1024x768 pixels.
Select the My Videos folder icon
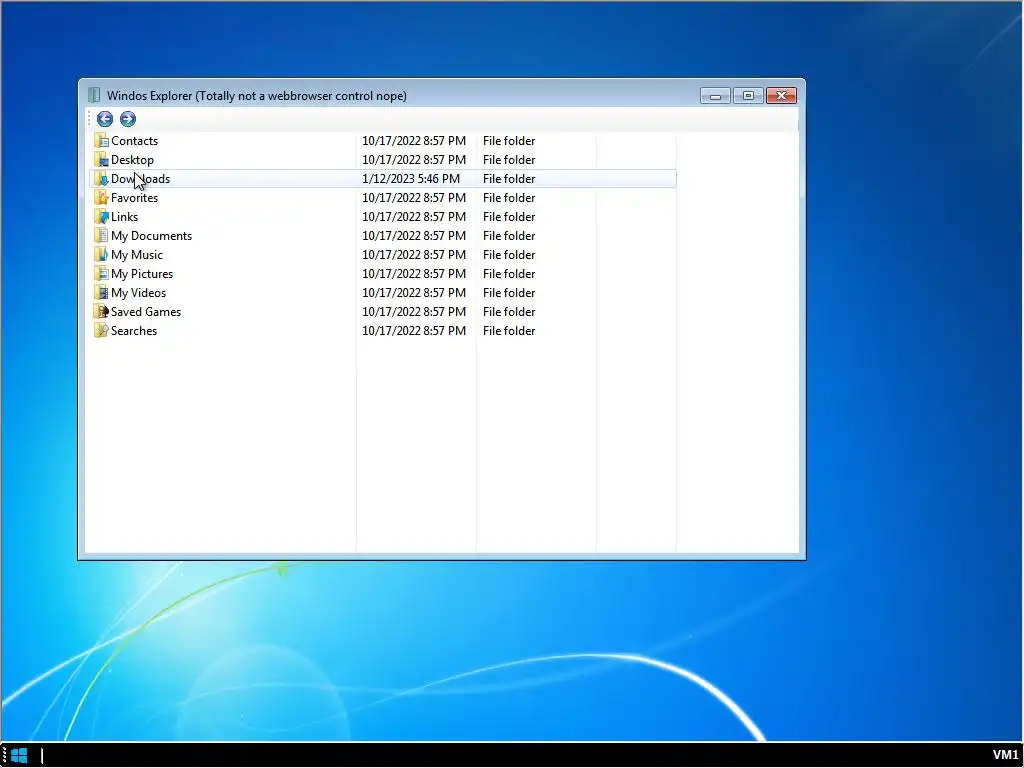click(101, 292)
